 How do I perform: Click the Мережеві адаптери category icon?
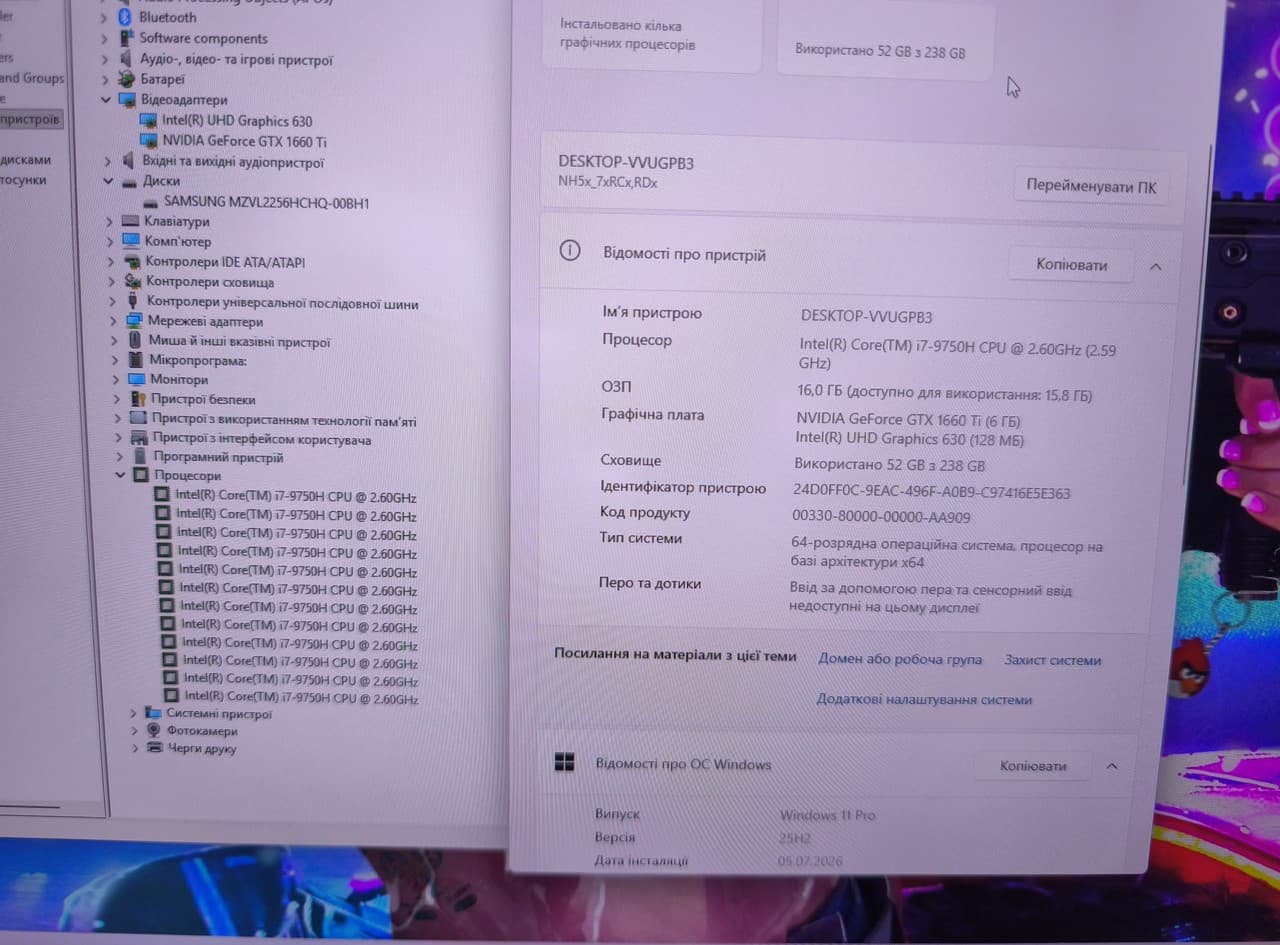tap(134, 321)
